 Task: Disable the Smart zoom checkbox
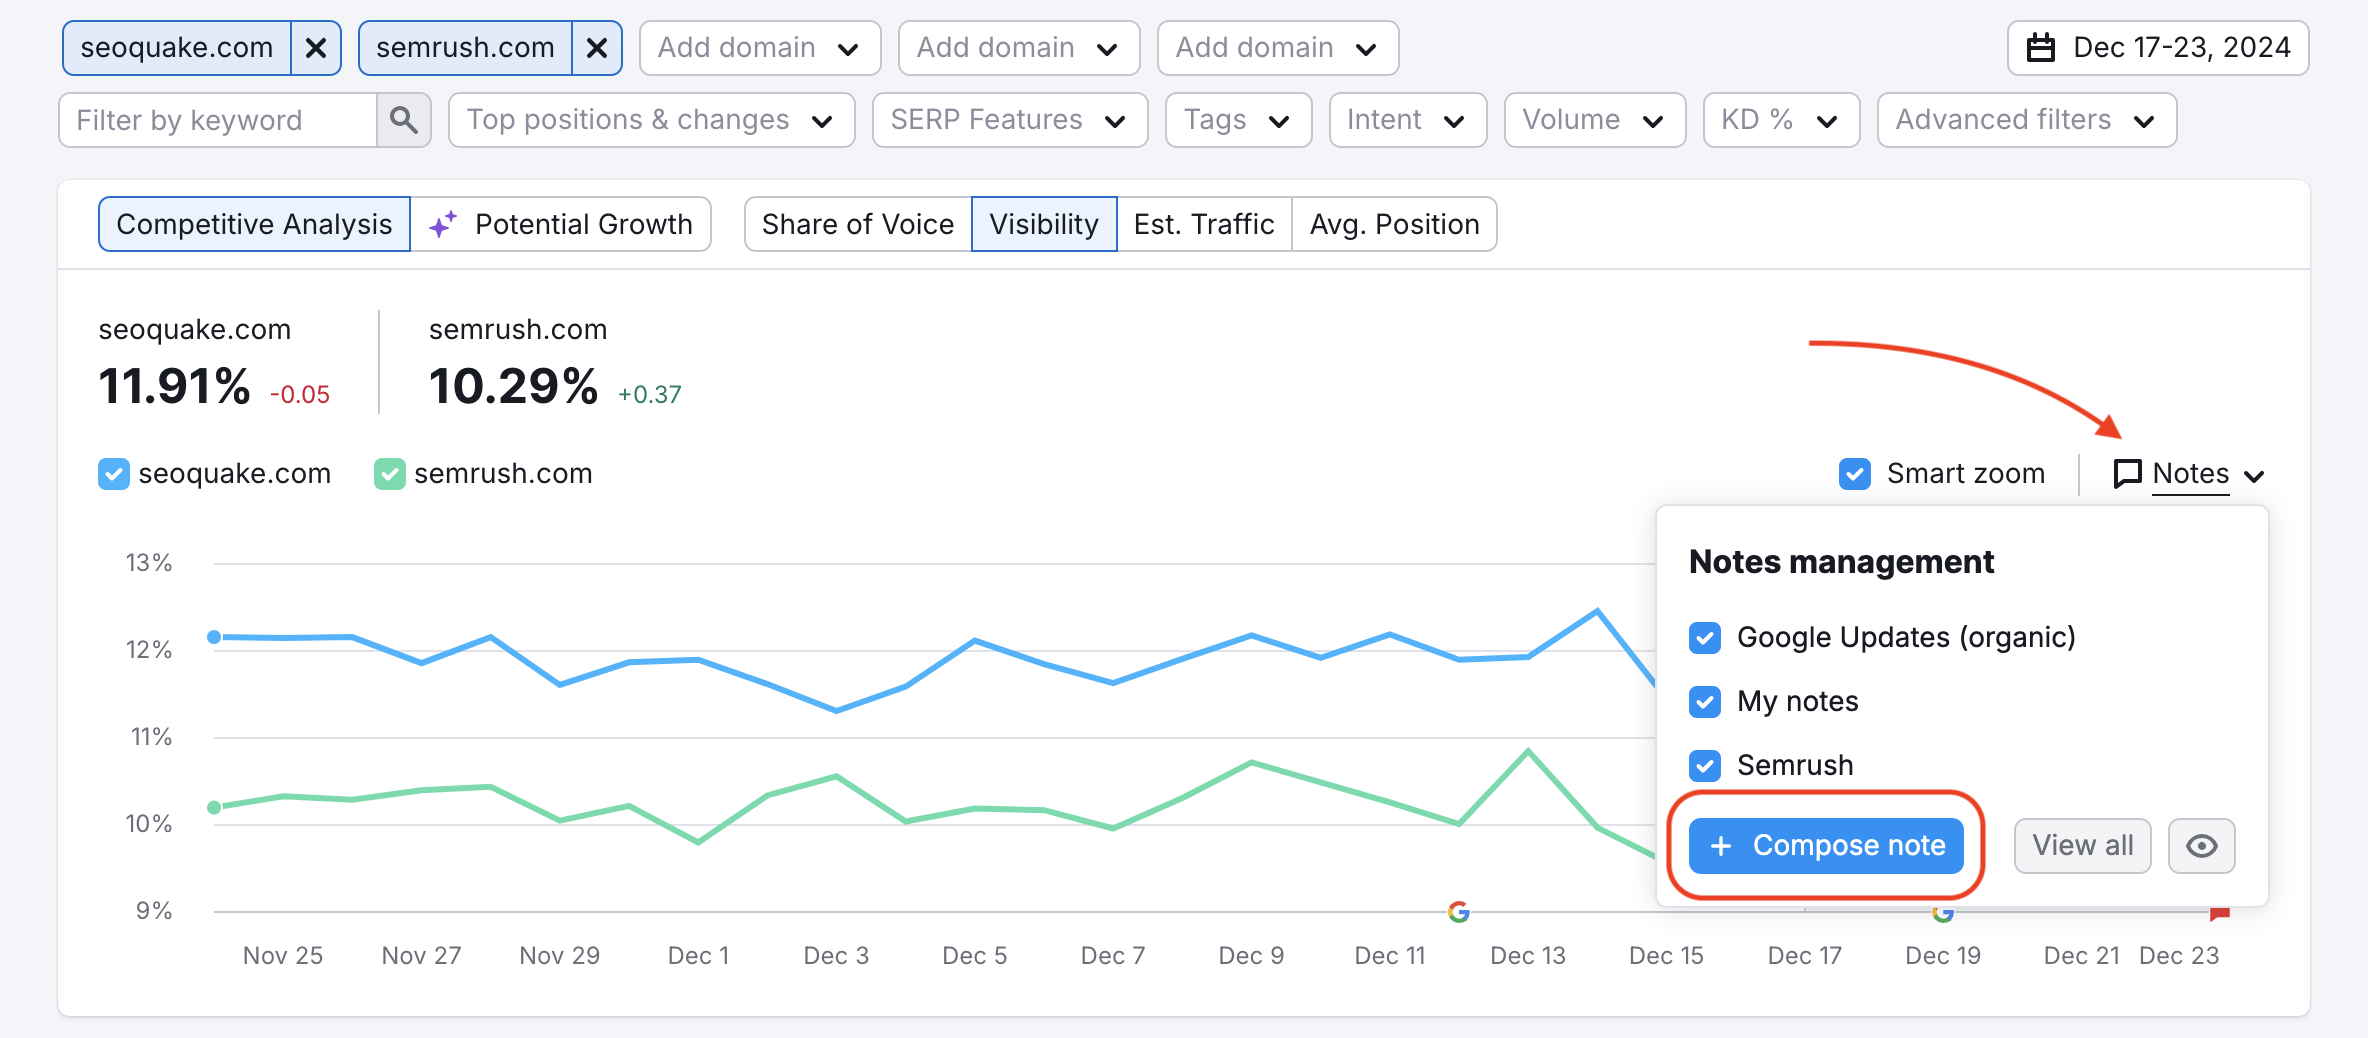(x=1856, y=473)
